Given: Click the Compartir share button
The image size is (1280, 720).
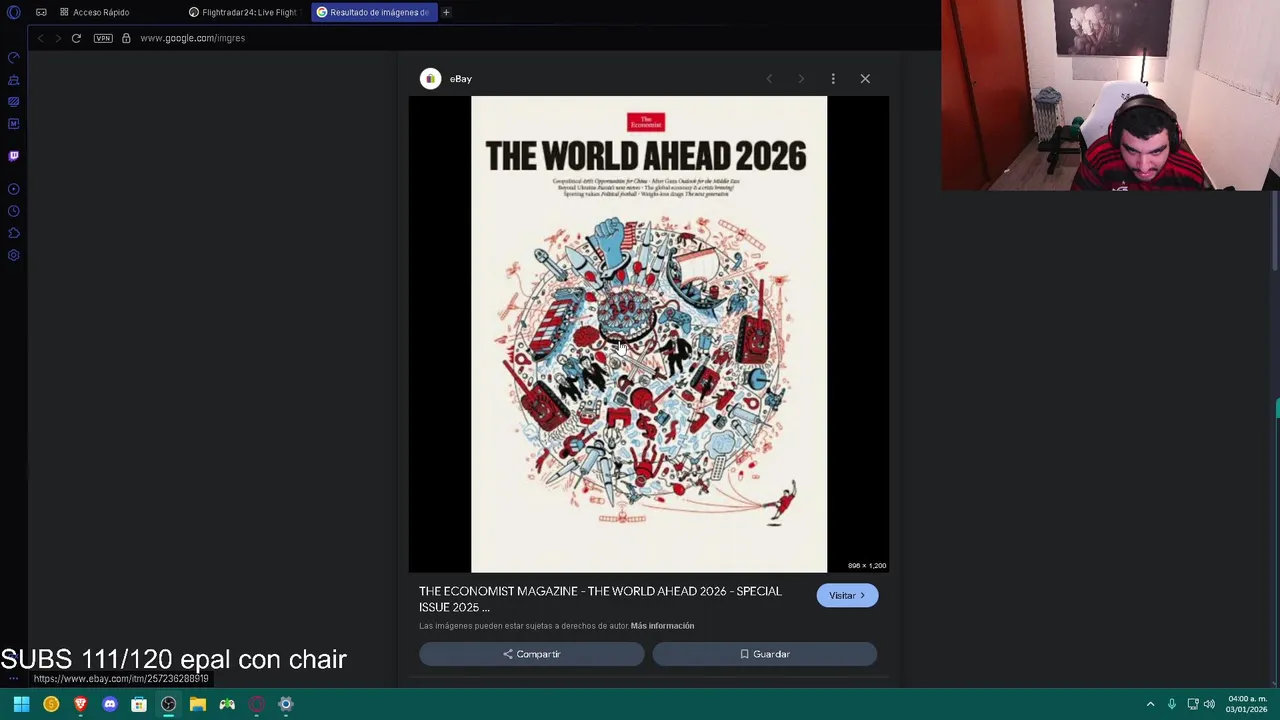Looking at the screenshot, I should [x=532, y=654].
